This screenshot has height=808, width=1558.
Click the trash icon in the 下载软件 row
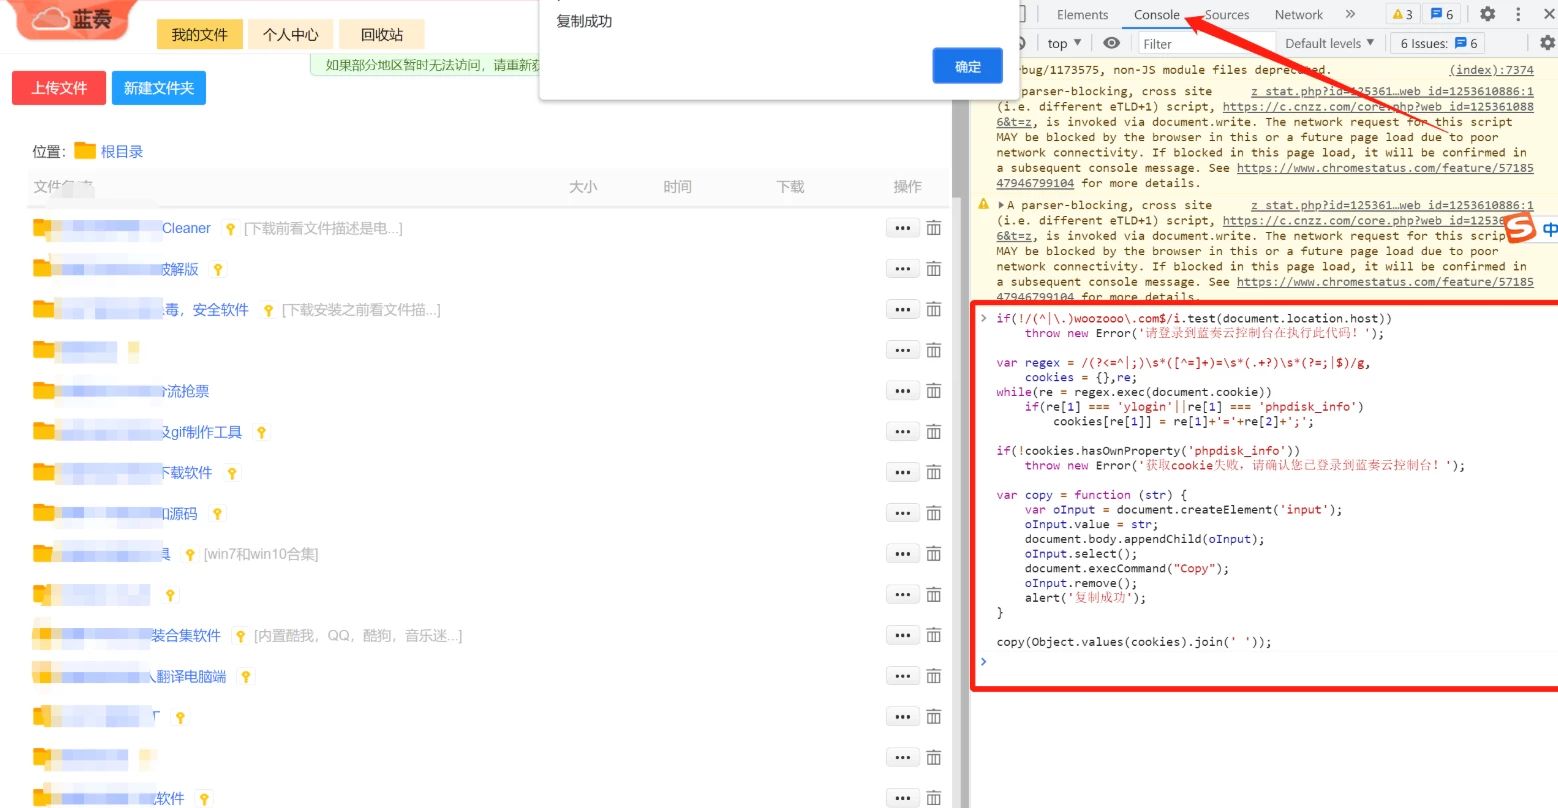coord(933,472)
